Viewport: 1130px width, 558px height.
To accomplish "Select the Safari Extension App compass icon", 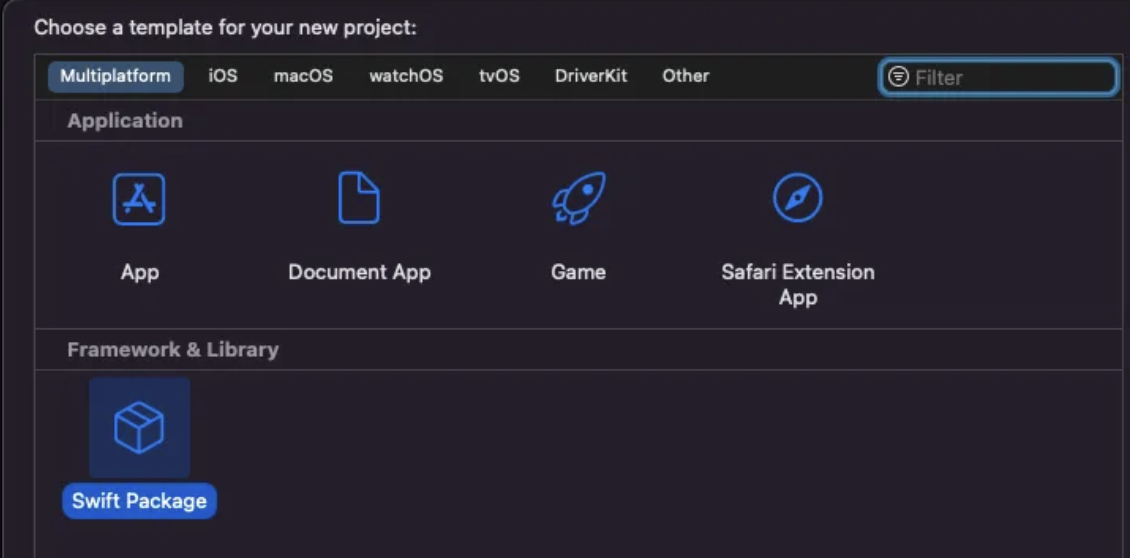I will pyautogui.click(x=797, y=198).
